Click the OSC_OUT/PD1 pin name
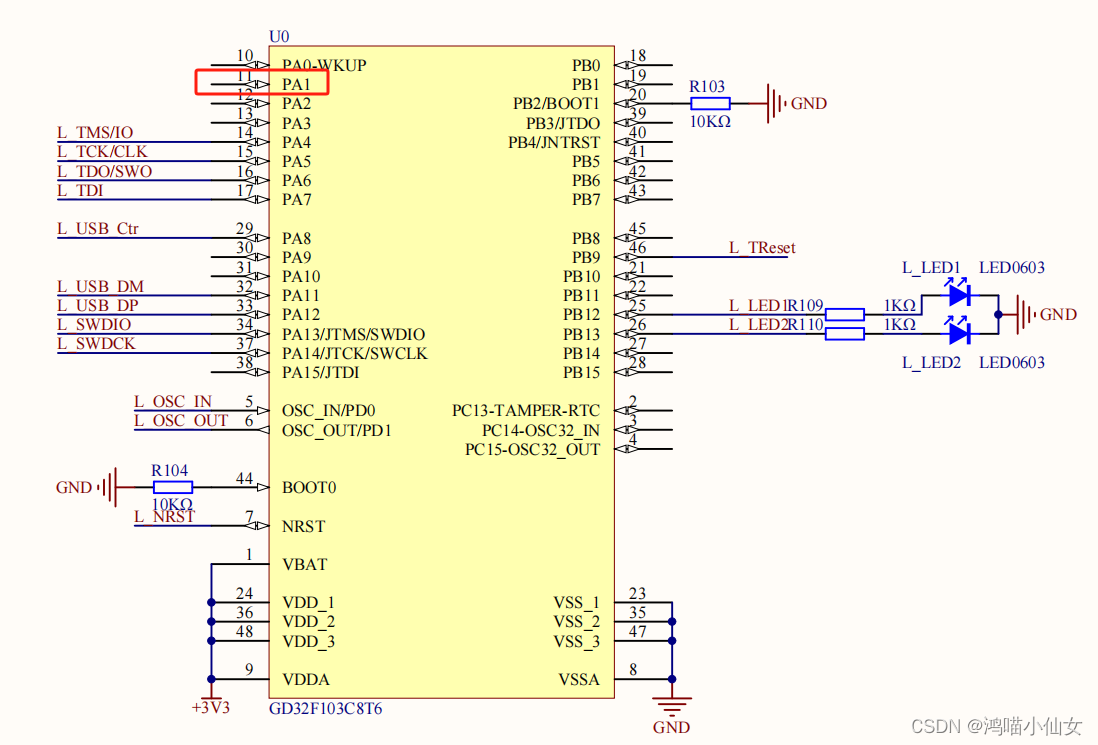This screenshot has width=1098, height=745. (x=337, y=430)
